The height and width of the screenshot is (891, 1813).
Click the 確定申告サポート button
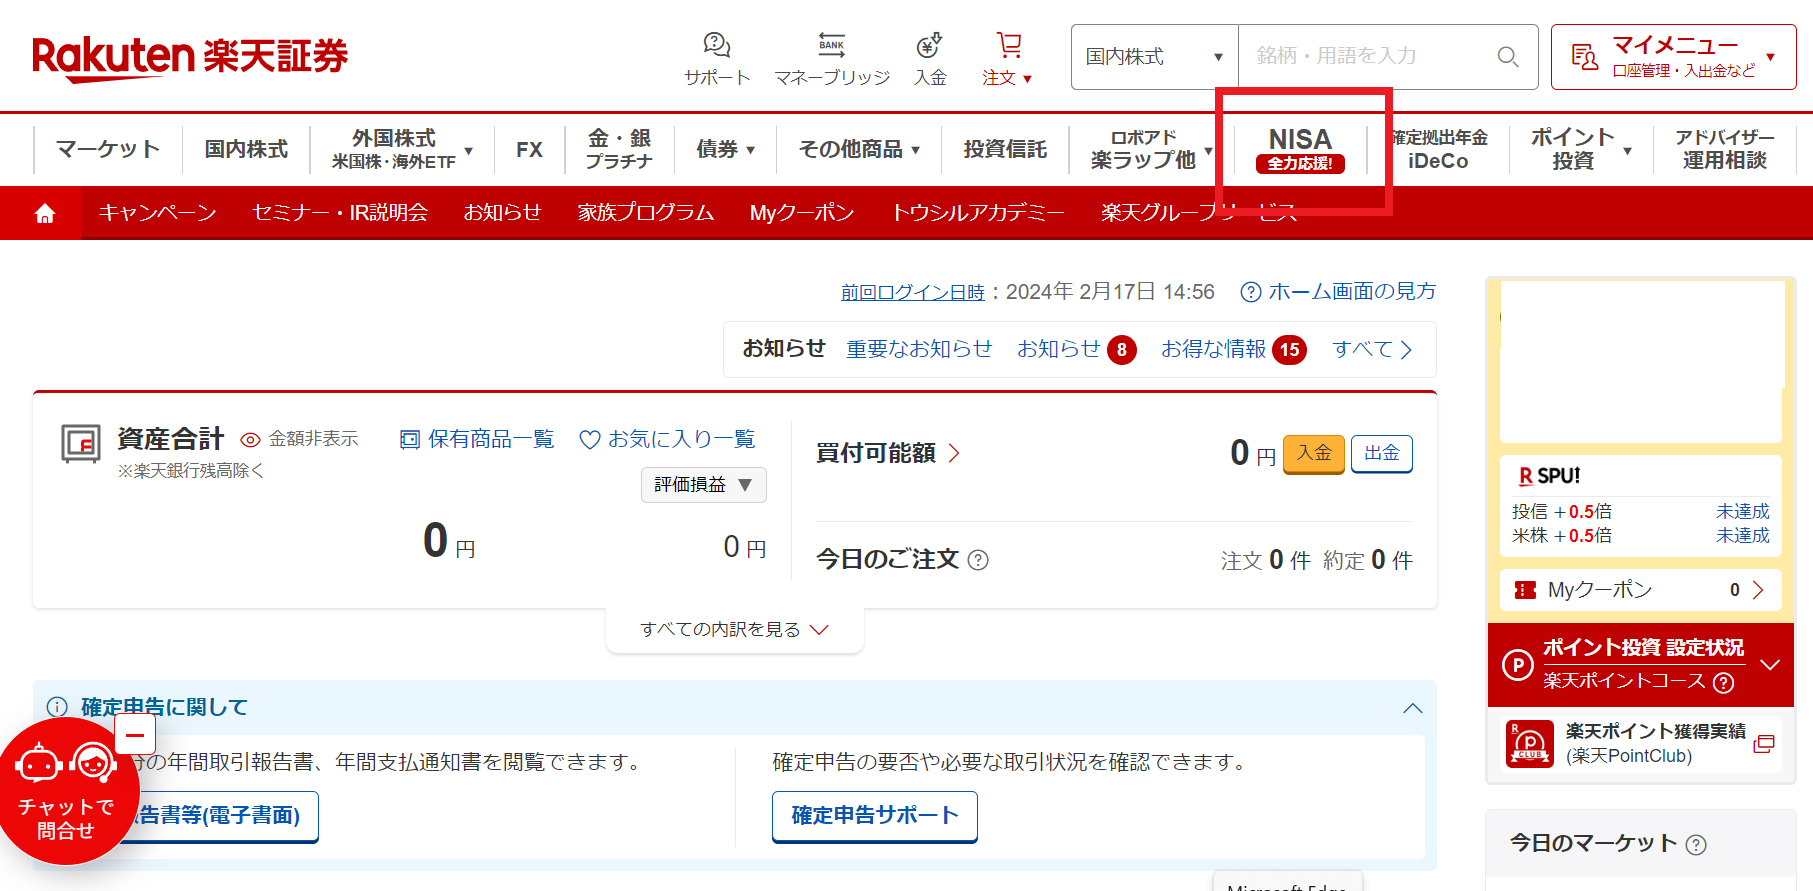[874, 816]
